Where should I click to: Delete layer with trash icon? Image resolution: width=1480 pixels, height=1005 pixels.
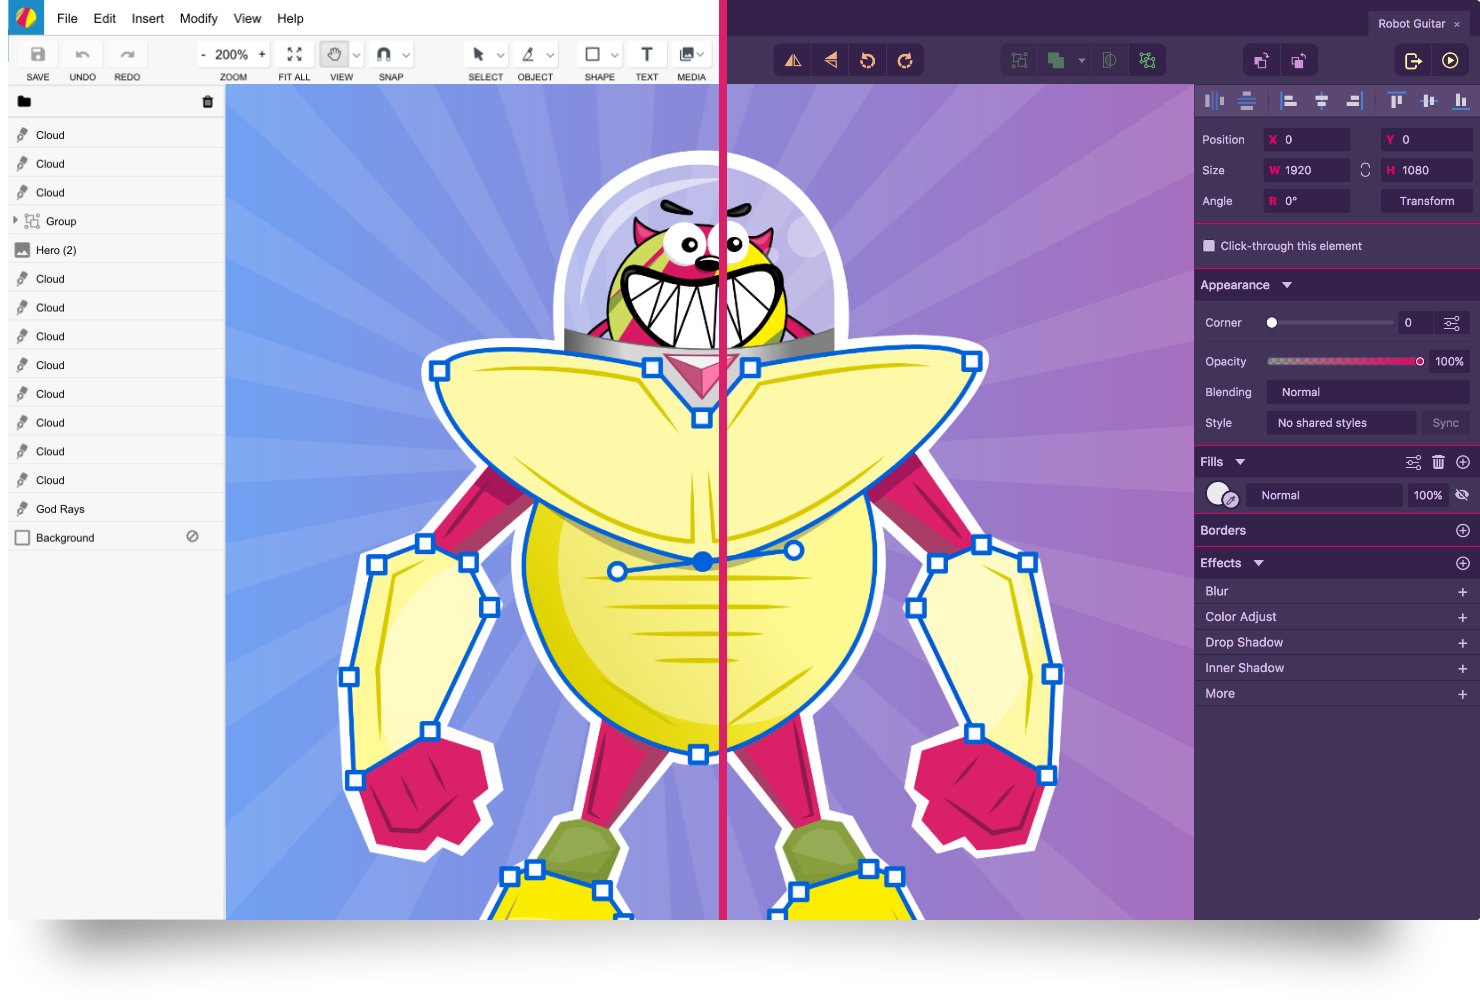208,102
